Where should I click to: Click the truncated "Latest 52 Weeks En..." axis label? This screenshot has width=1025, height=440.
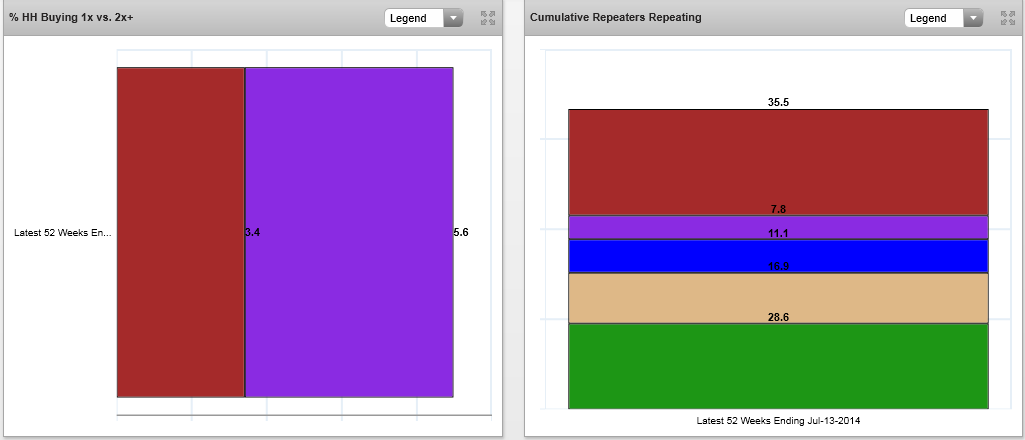[x=62, y=232]
